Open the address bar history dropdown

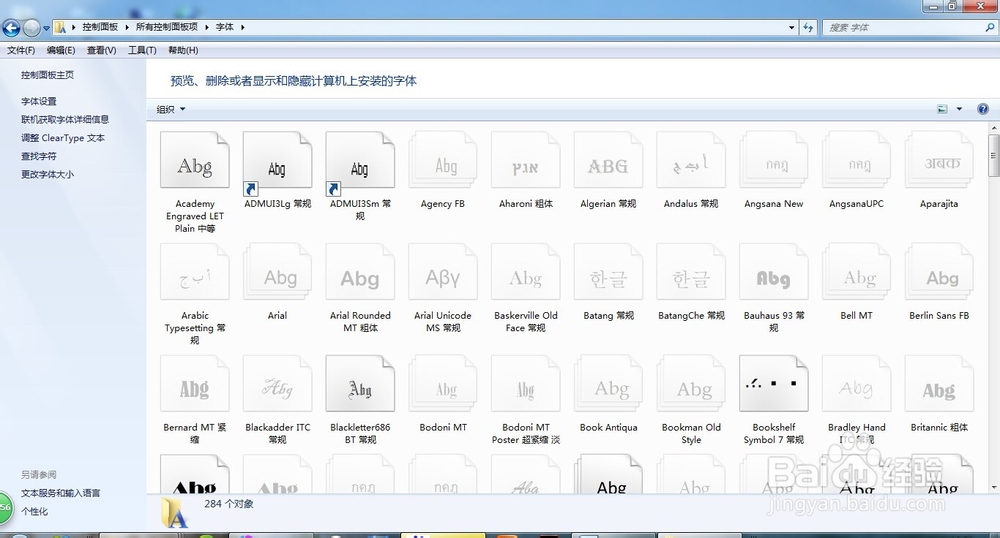(791, 27)
